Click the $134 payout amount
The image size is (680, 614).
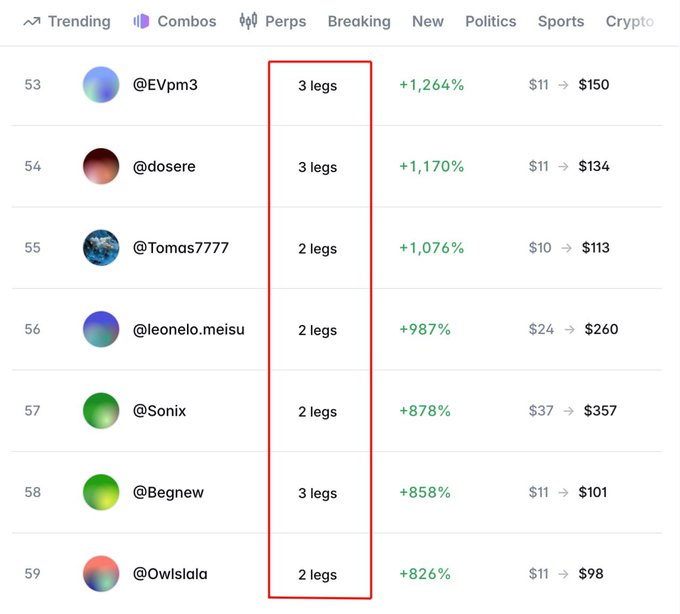tap(594, 166)
